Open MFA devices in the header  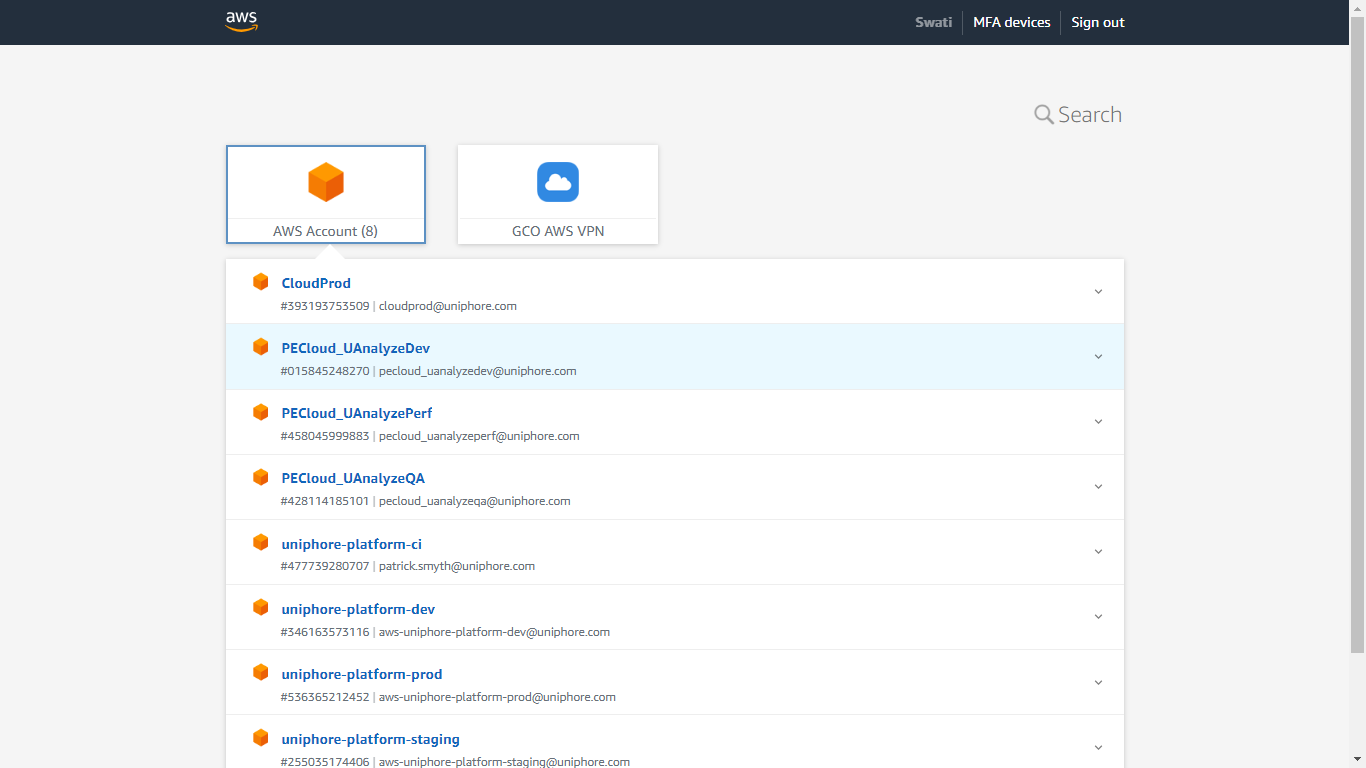point(1012,22)
